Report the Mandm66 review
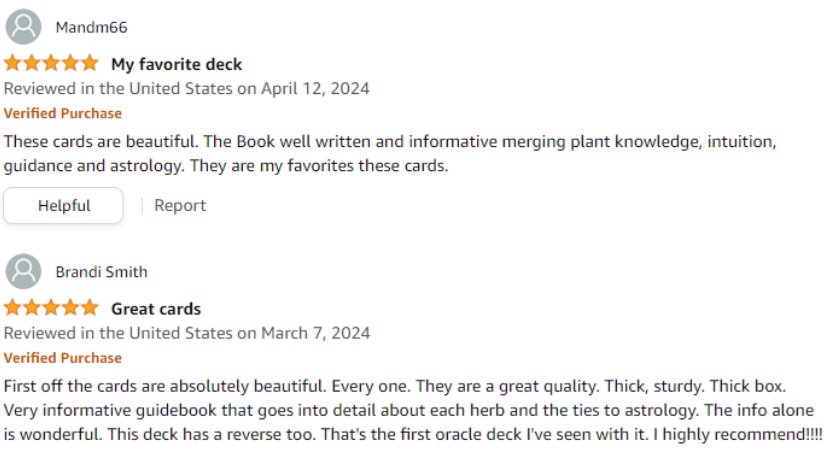Viewport: 824px width, 472px height. [x=180, y=206]
